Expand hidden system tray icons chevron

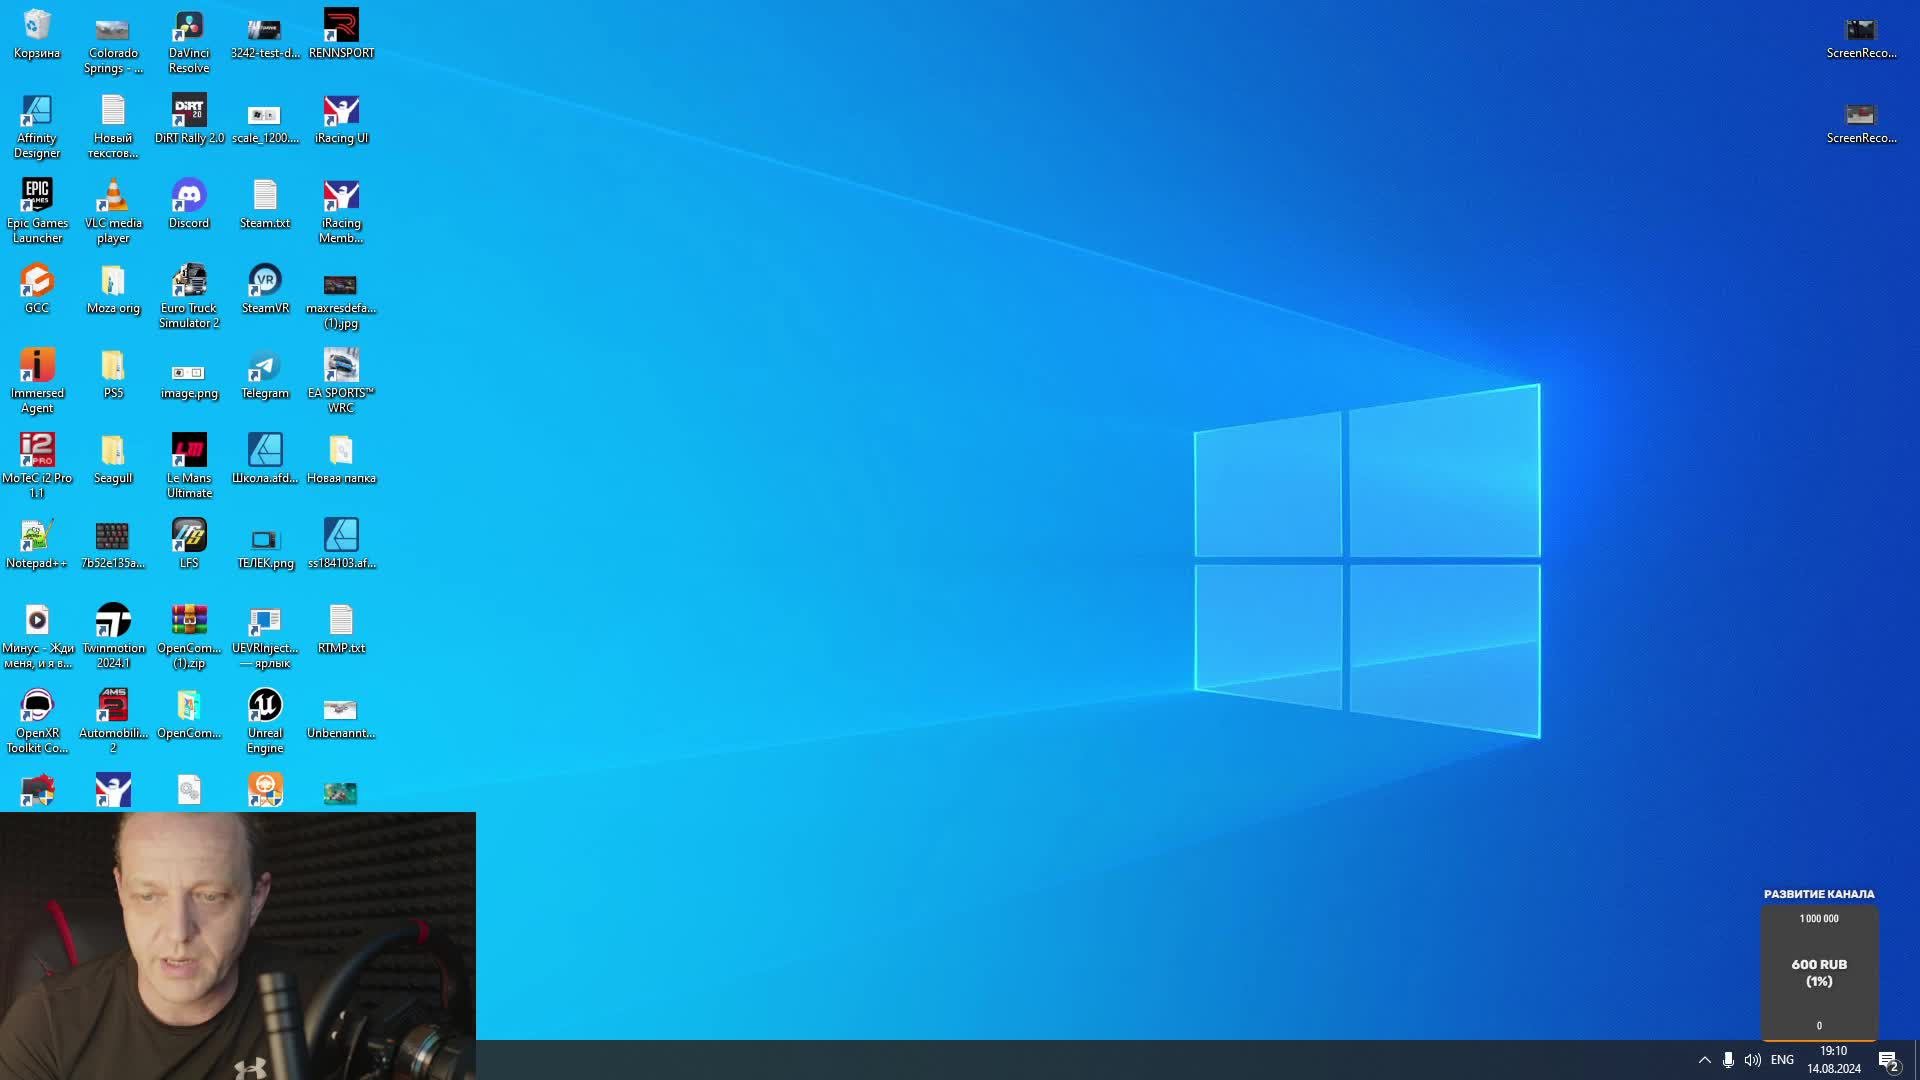[x=1704, y=1060]
